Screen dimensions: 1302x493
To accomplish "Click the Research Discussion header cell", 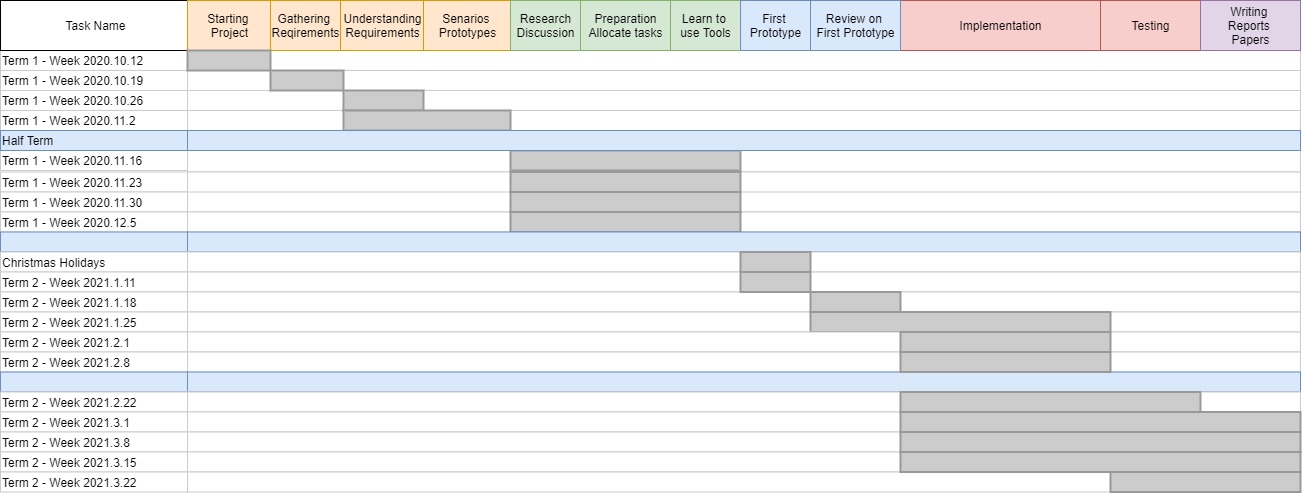I will point(545,26).
